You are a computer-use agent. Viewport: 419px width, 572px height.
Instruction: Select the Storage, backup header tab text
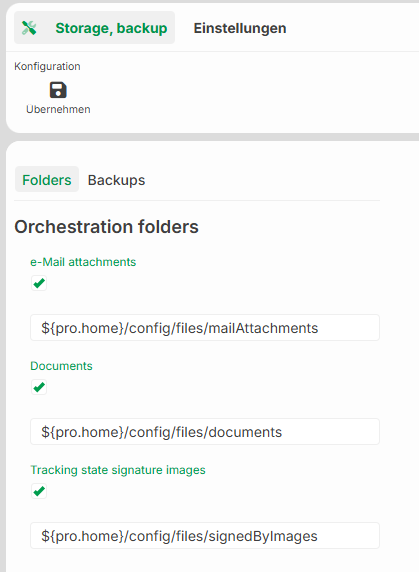pyautogui.click(x=111, y=28)
